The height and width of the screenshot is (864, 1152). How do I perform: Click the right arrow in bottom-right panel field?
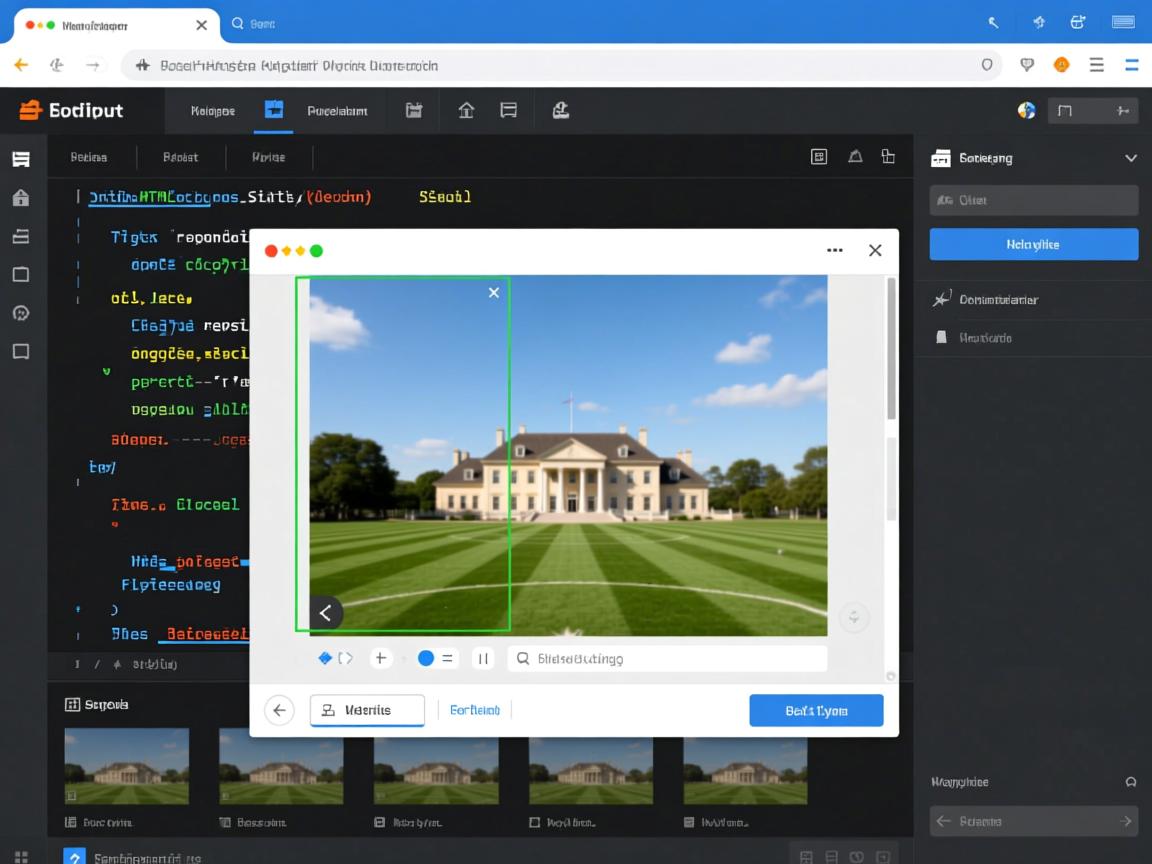pyautogui.click(x=1126, y=821)
